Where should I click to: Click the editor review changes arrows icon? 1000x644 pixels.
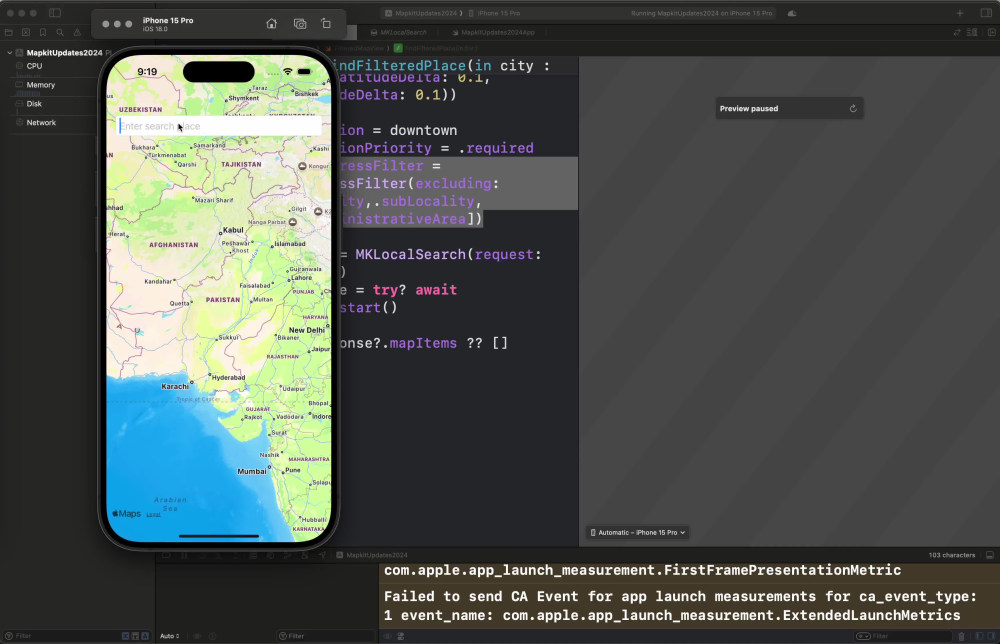click(x=957, y=32)
